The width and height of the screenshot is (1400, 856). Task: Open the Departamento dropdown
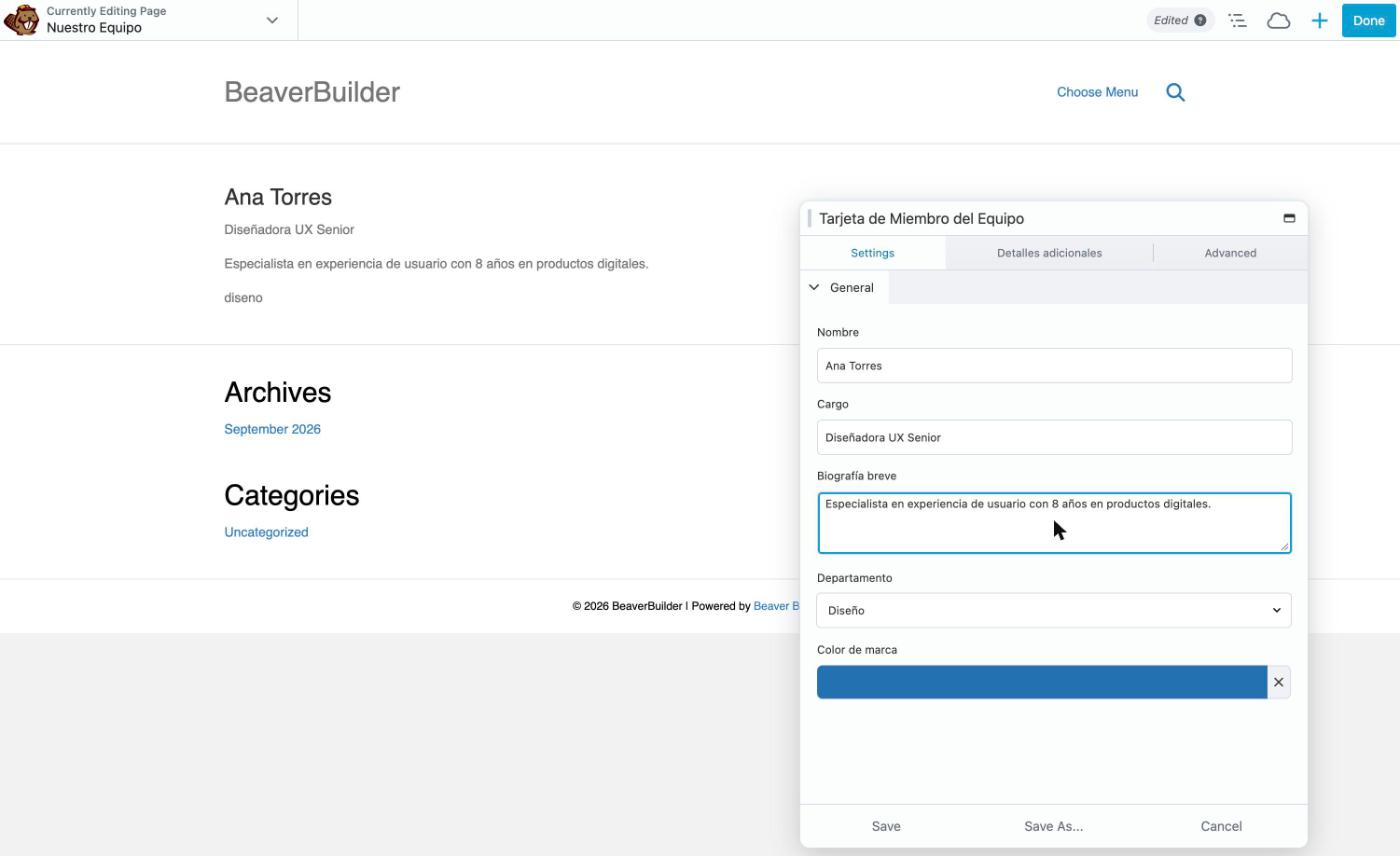(x=1054, y=610)
